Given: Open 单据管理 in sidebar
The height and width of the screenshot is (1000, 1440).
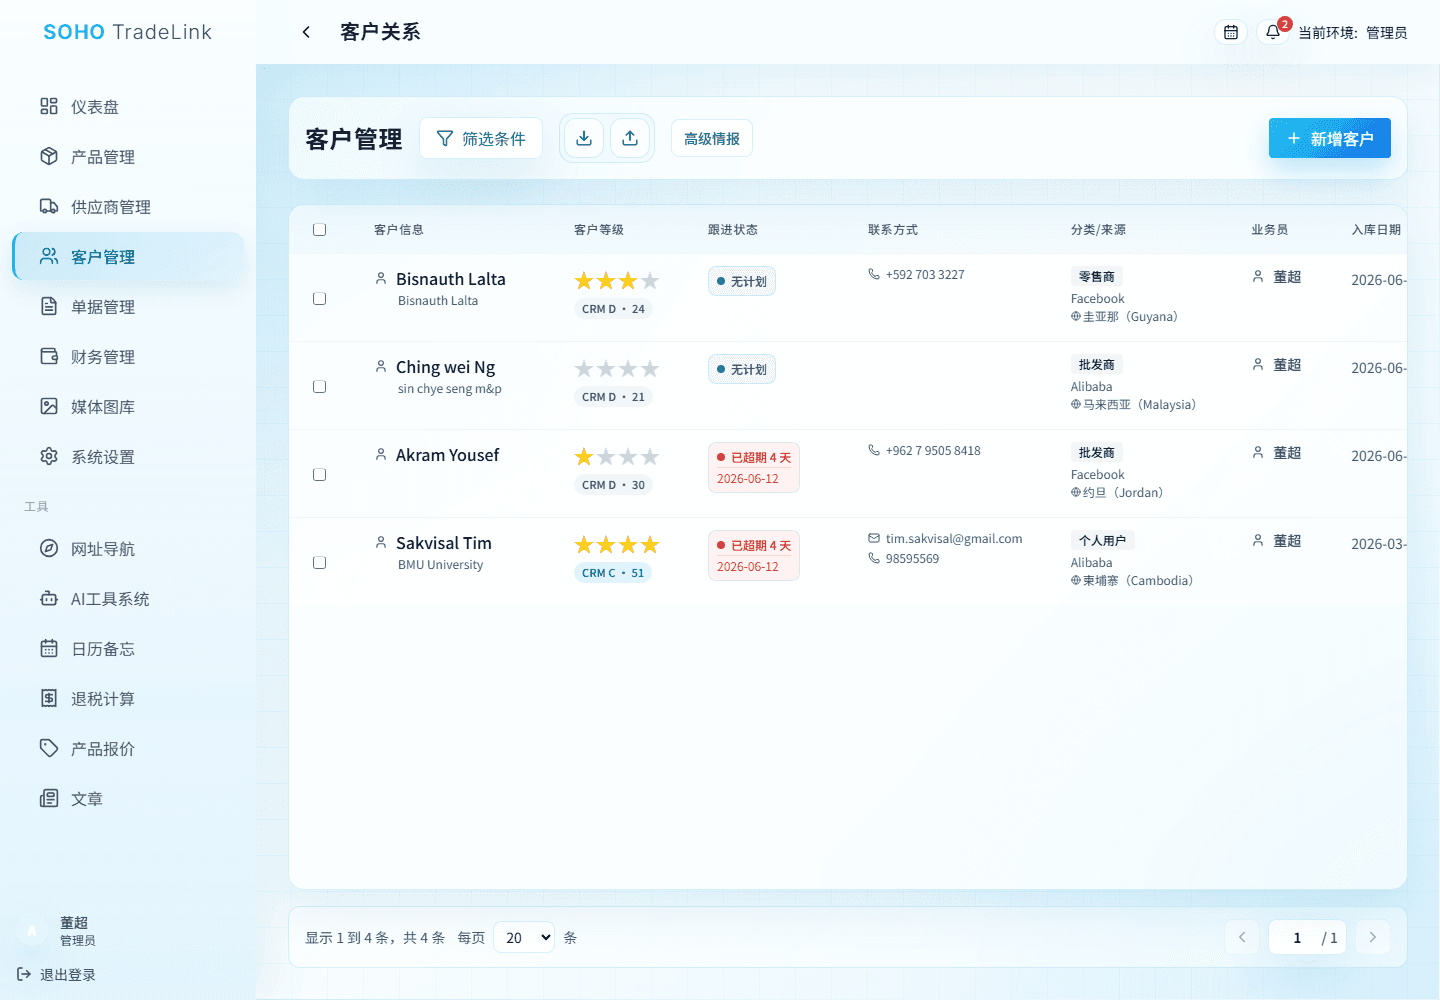Looking at the screenshot, I should click(x=128, y=306).
